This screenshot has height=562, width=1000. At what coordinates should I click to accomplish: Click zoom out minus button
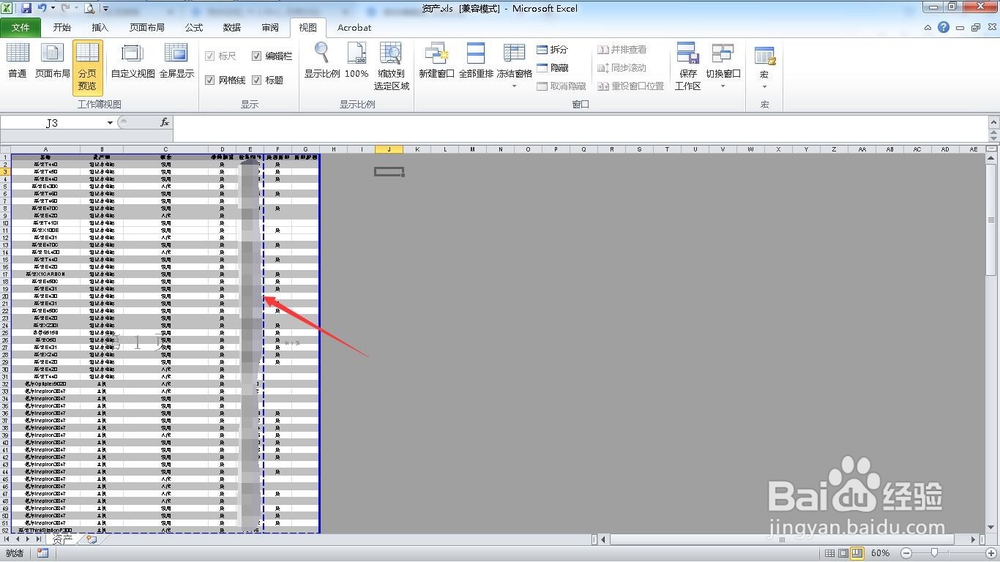(906, 553)
